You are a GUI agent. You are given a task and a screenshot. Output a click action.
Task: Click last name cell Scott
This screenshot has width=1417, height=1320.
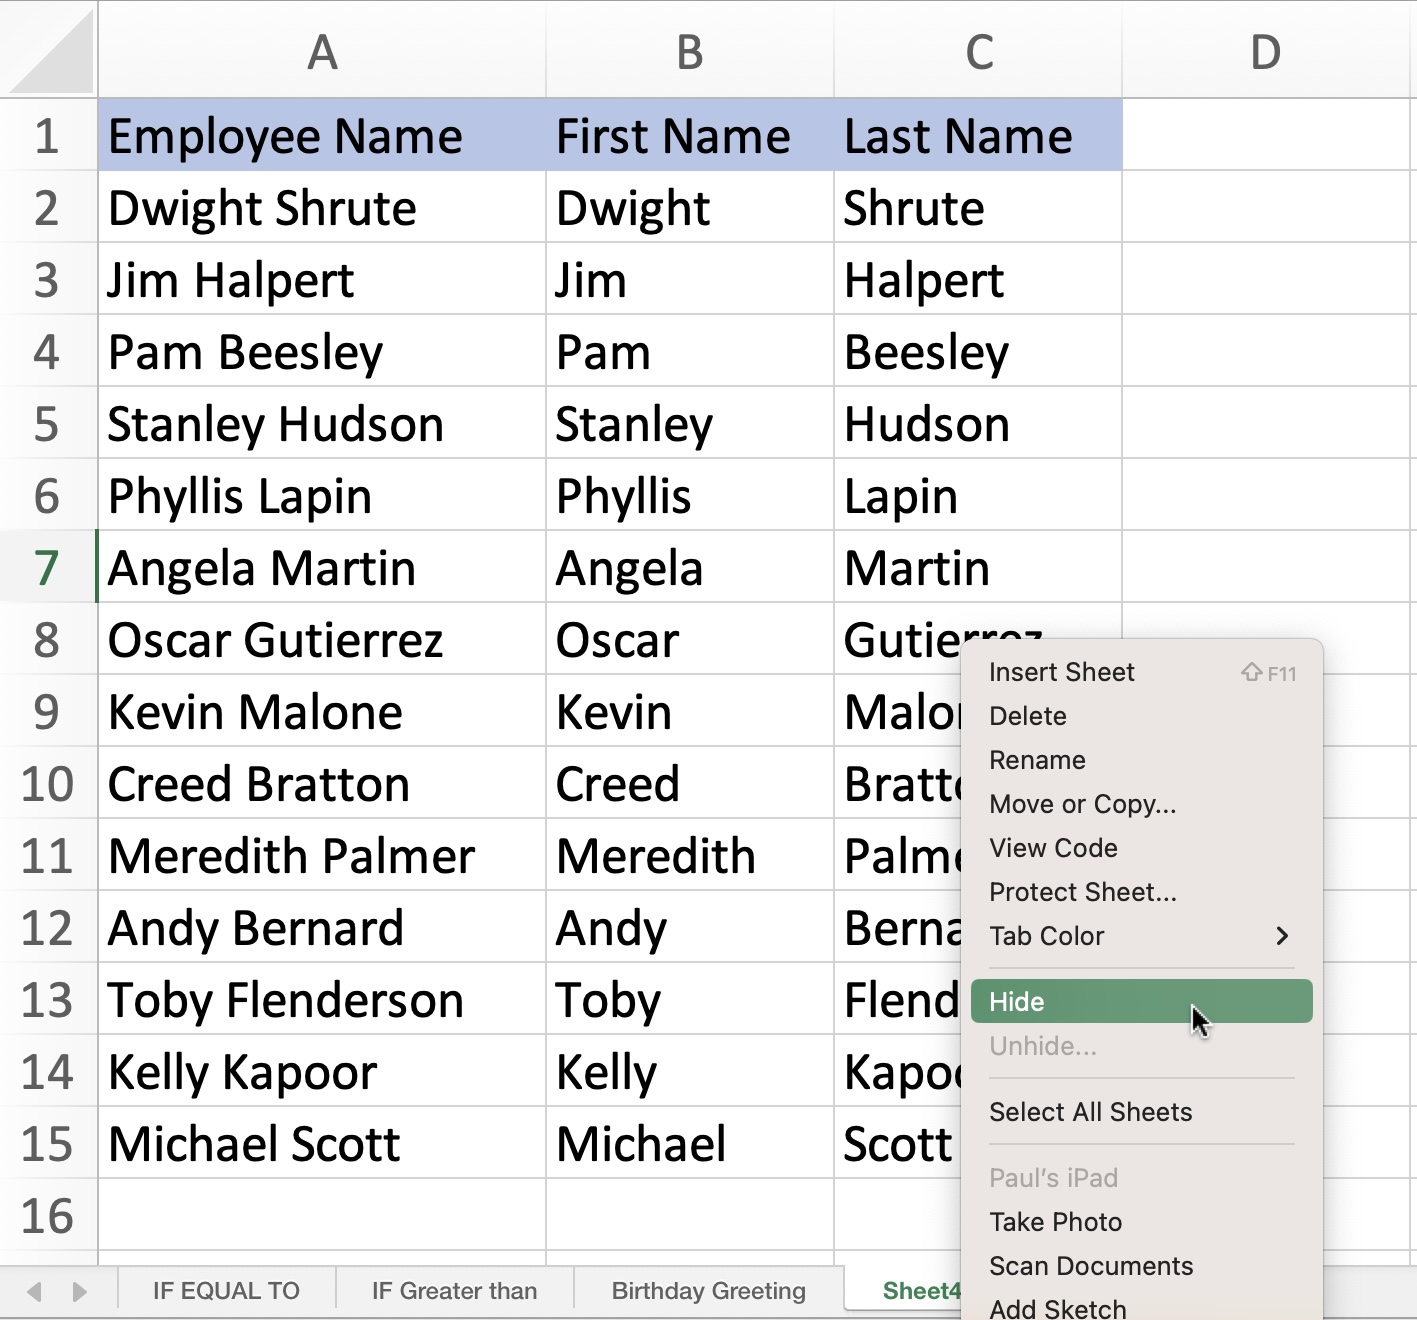(897, 1143)
